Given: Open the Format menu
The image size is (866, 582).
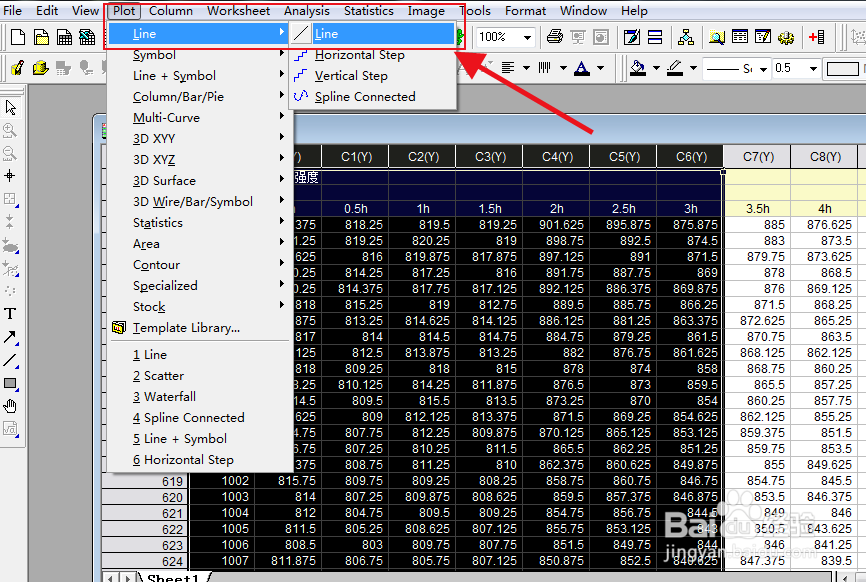Looking at the screenshot, I should tap(525, 10).
